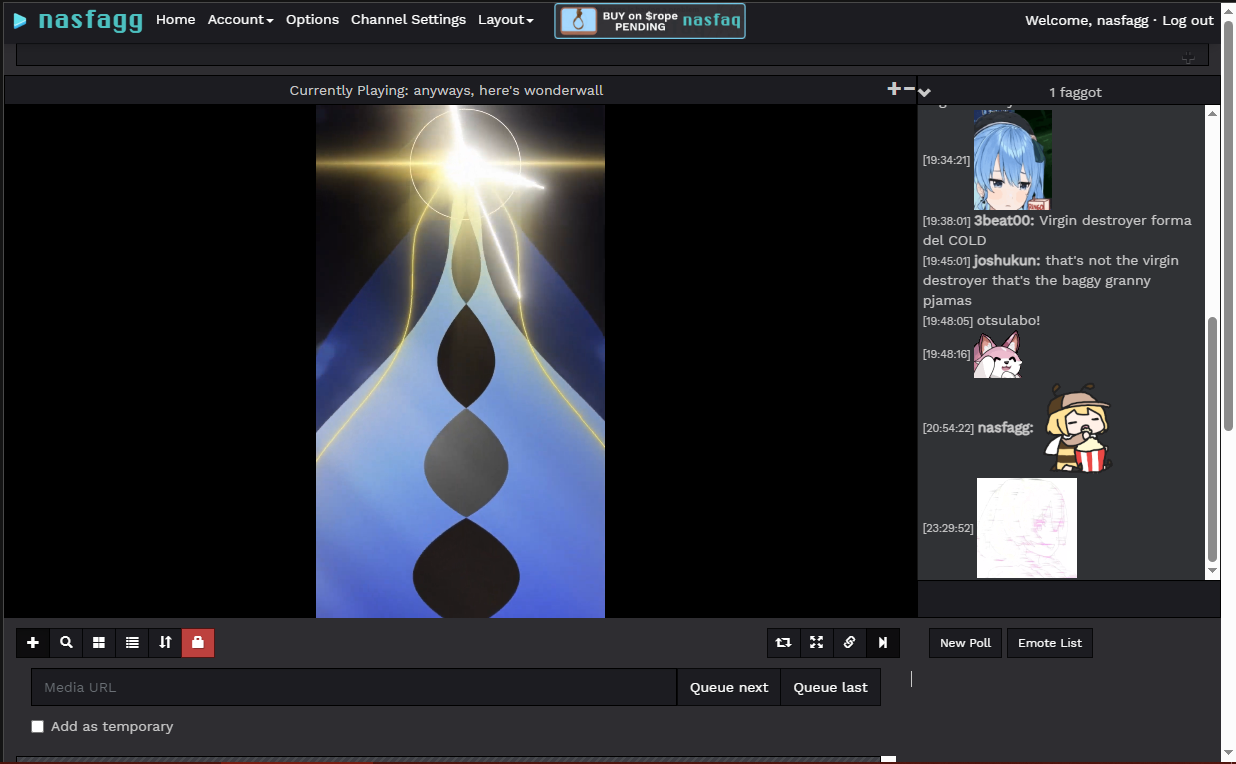Open the playlist list icon
The image size is (1236, 764).
point(132,643)
